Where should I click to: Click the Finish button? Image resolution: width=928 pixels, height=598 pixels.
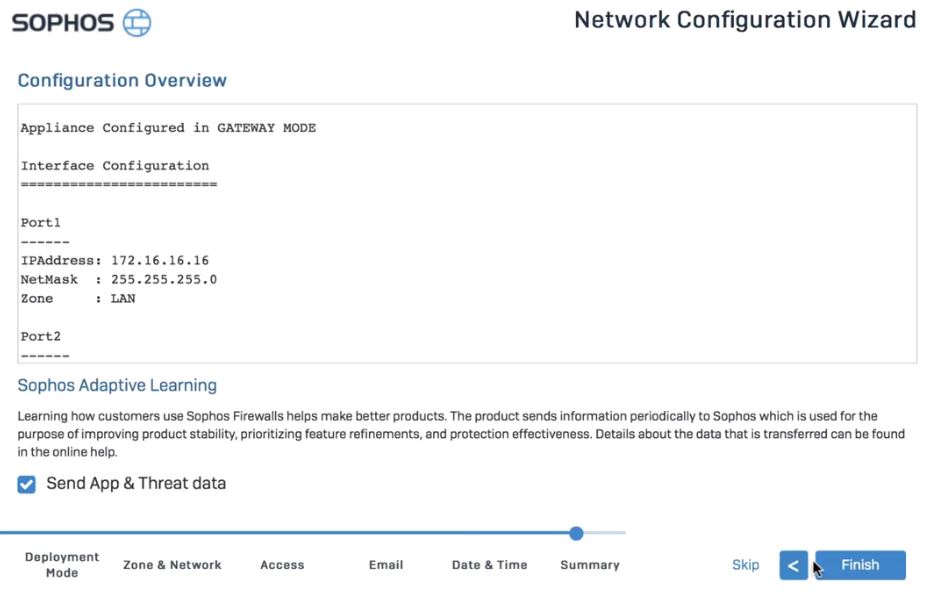[860, 565]
